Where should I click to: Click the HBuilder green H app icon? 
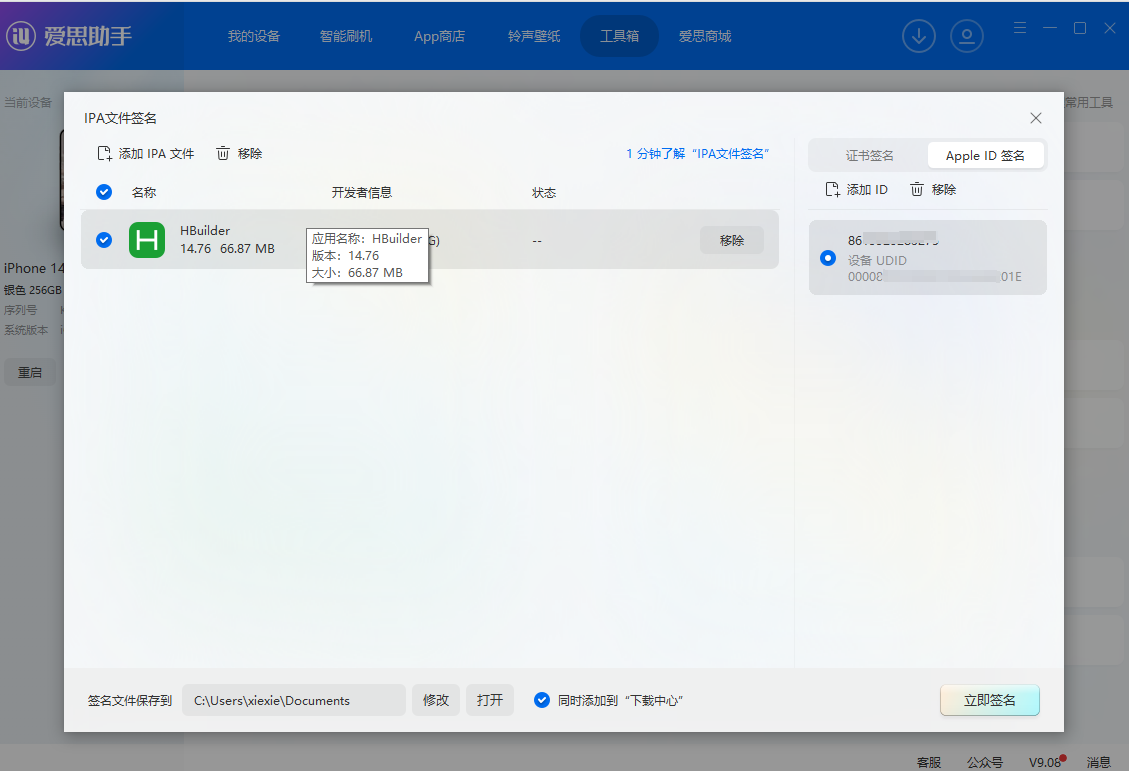click(x=147, y=240)
